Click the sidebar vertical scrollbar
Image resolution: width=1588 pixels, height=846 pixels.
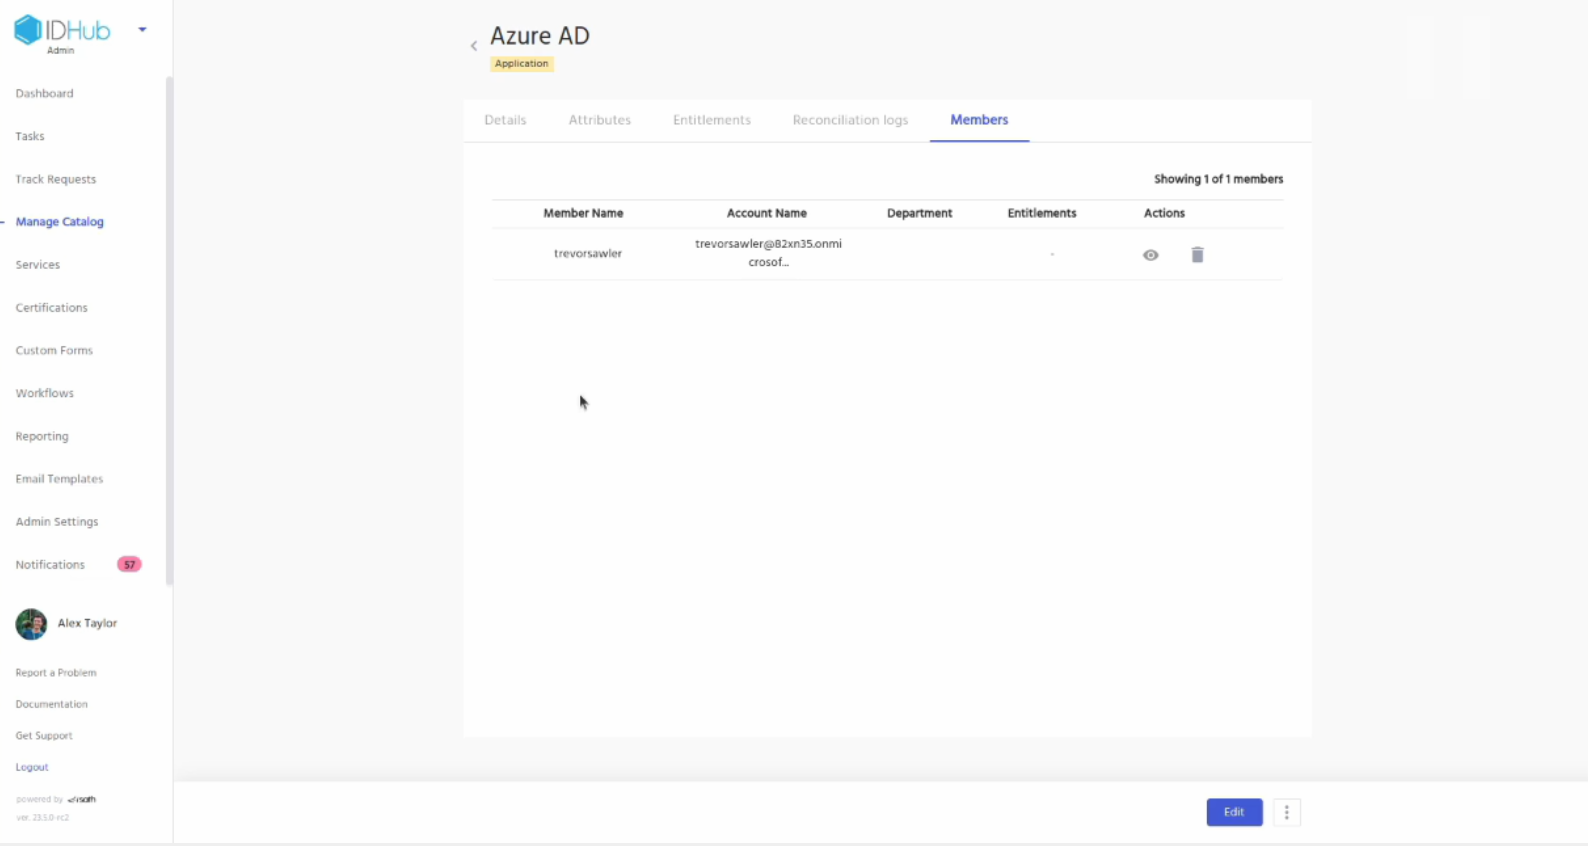pyautogui.click(x=169, y=330)
